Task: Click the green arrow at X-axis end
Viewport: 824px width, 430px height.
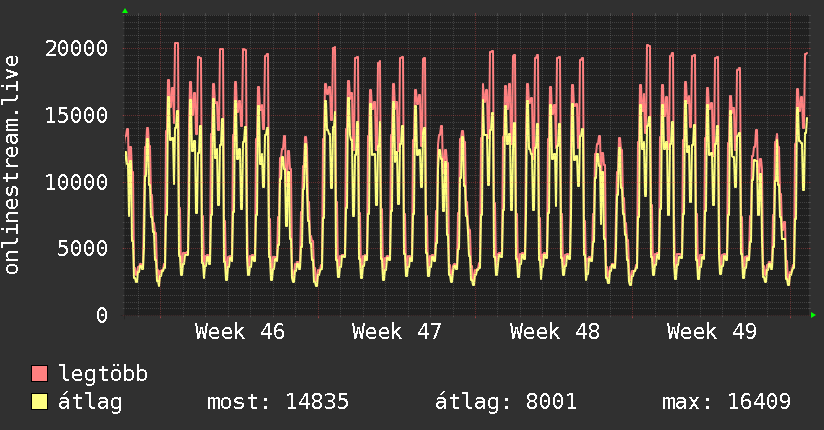Action: pyautogui.click(x=813, y=315)
